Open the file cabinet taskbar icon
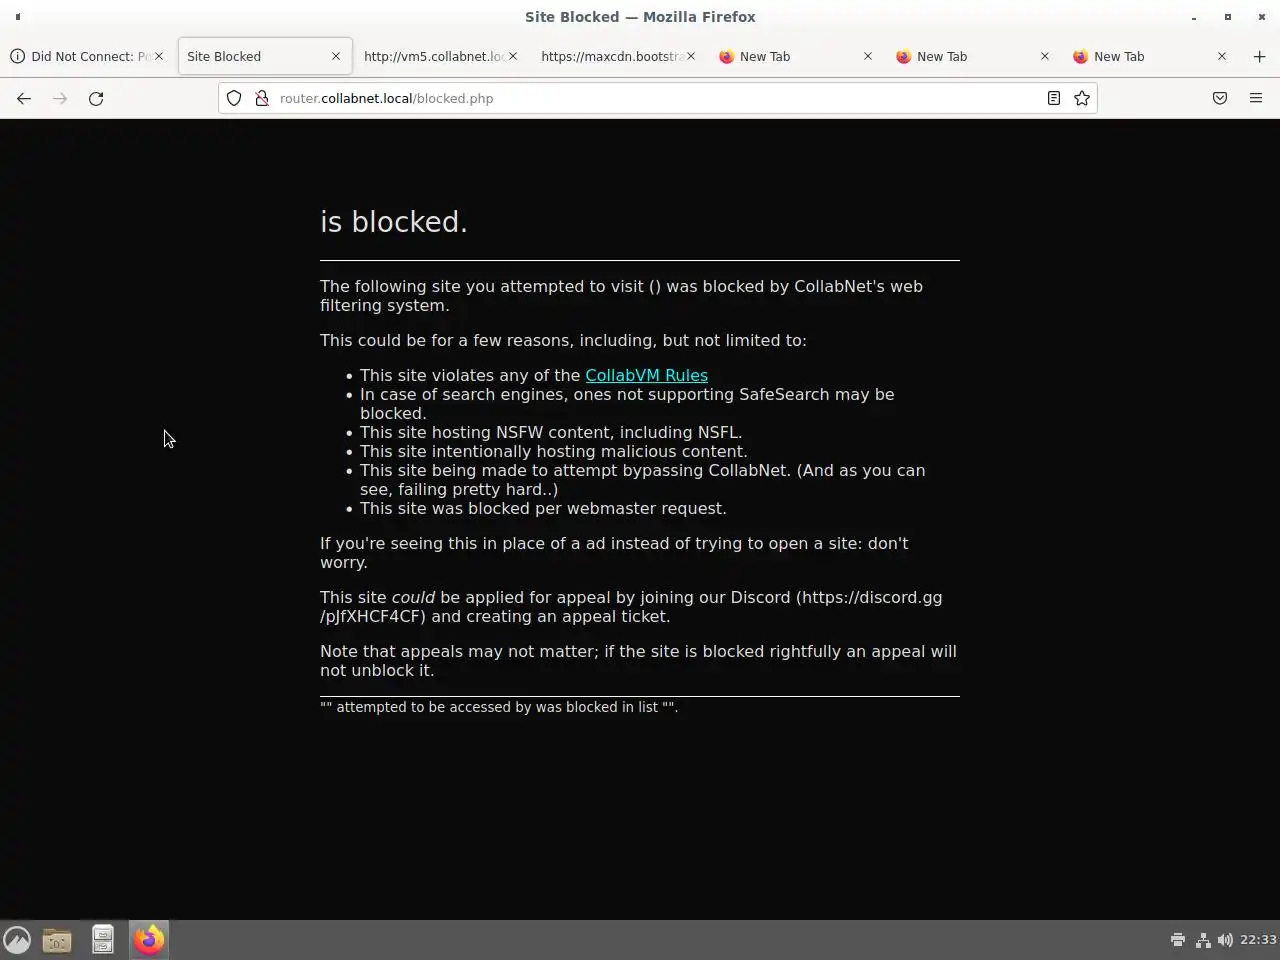 click(102, 940)
